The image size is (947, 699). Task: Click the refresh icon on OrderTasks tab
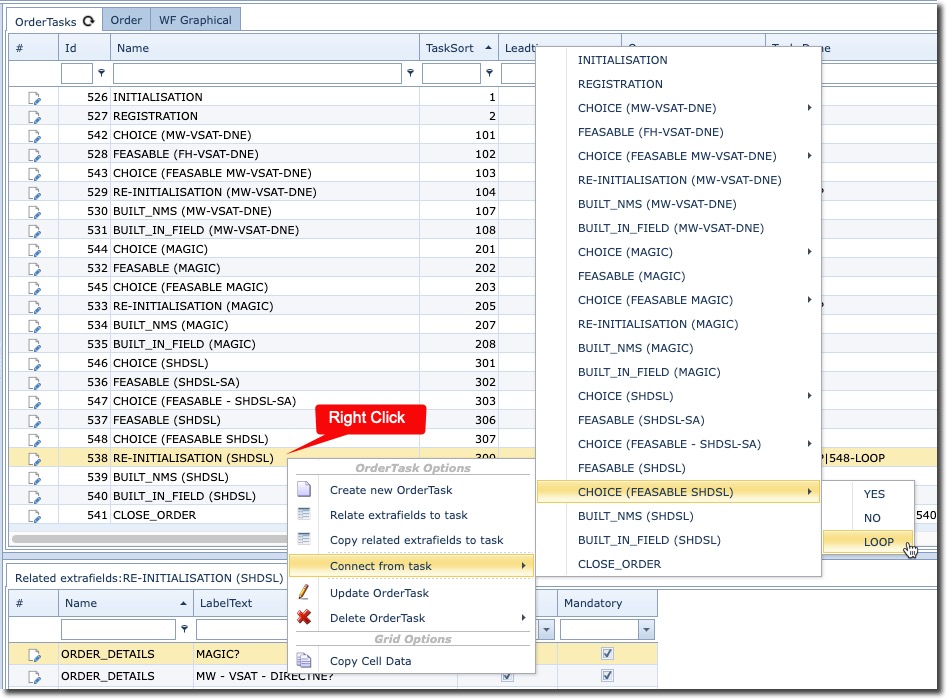[x=89, y=21]
